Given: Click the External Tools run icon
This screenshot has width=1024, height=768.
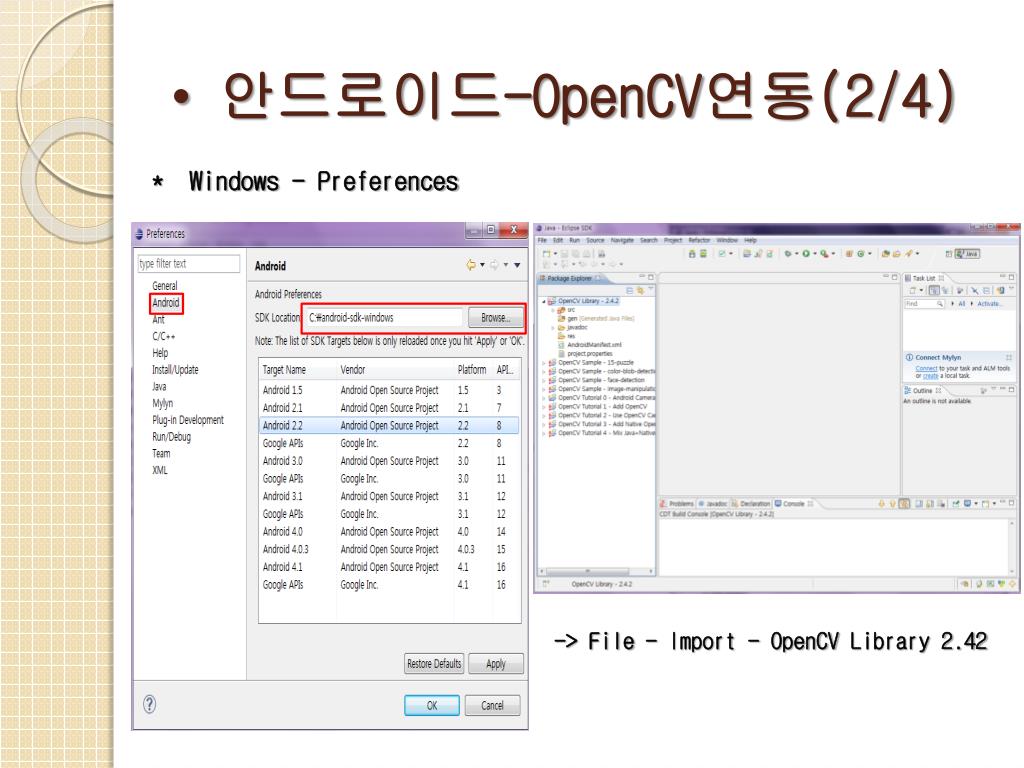Looking at the screenshot, I should tap(825, 253).
